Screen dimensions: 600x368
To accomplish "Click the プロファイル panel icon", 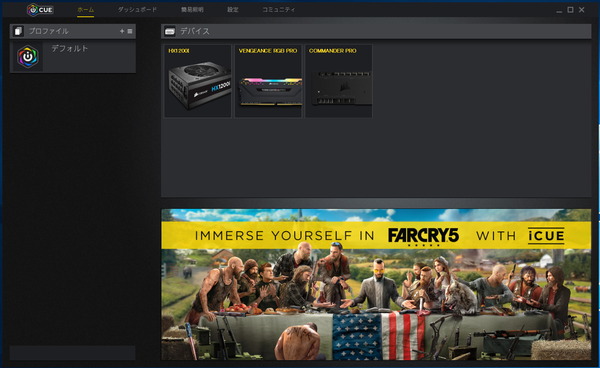I will [x=18, y=31].
